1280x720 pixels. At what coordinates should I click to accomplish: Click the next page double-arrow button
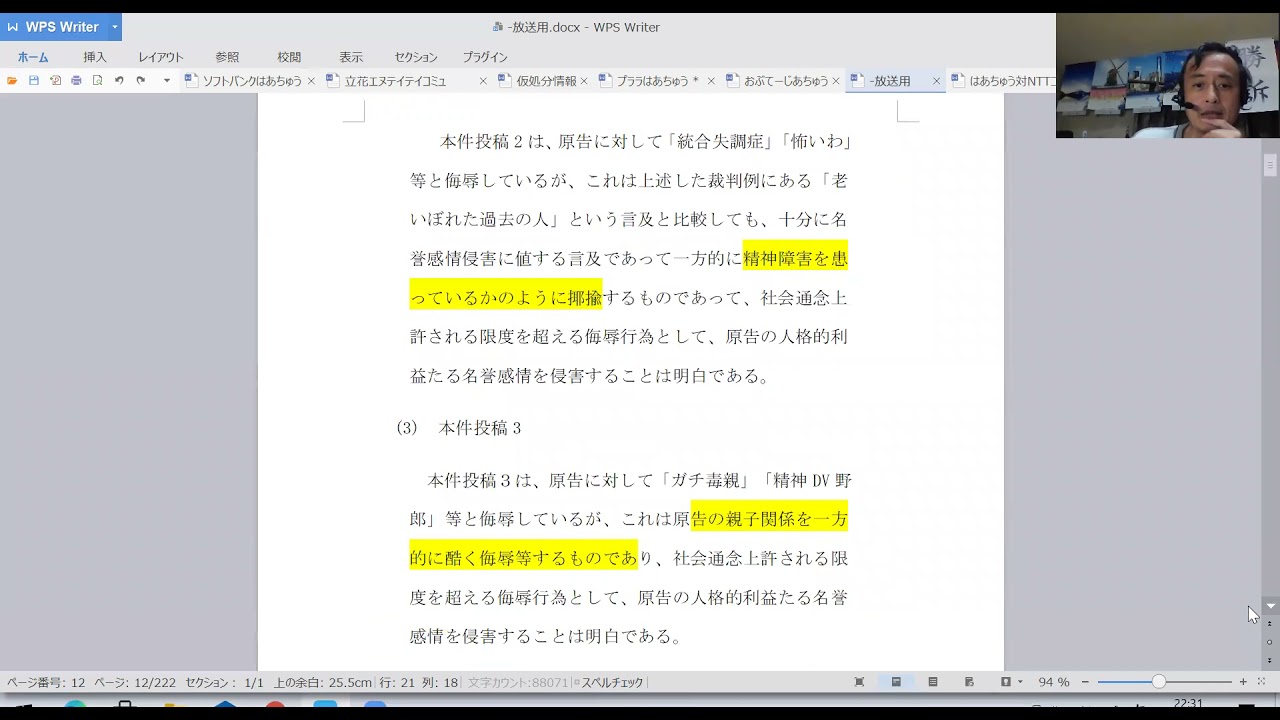coord(1270,660)
